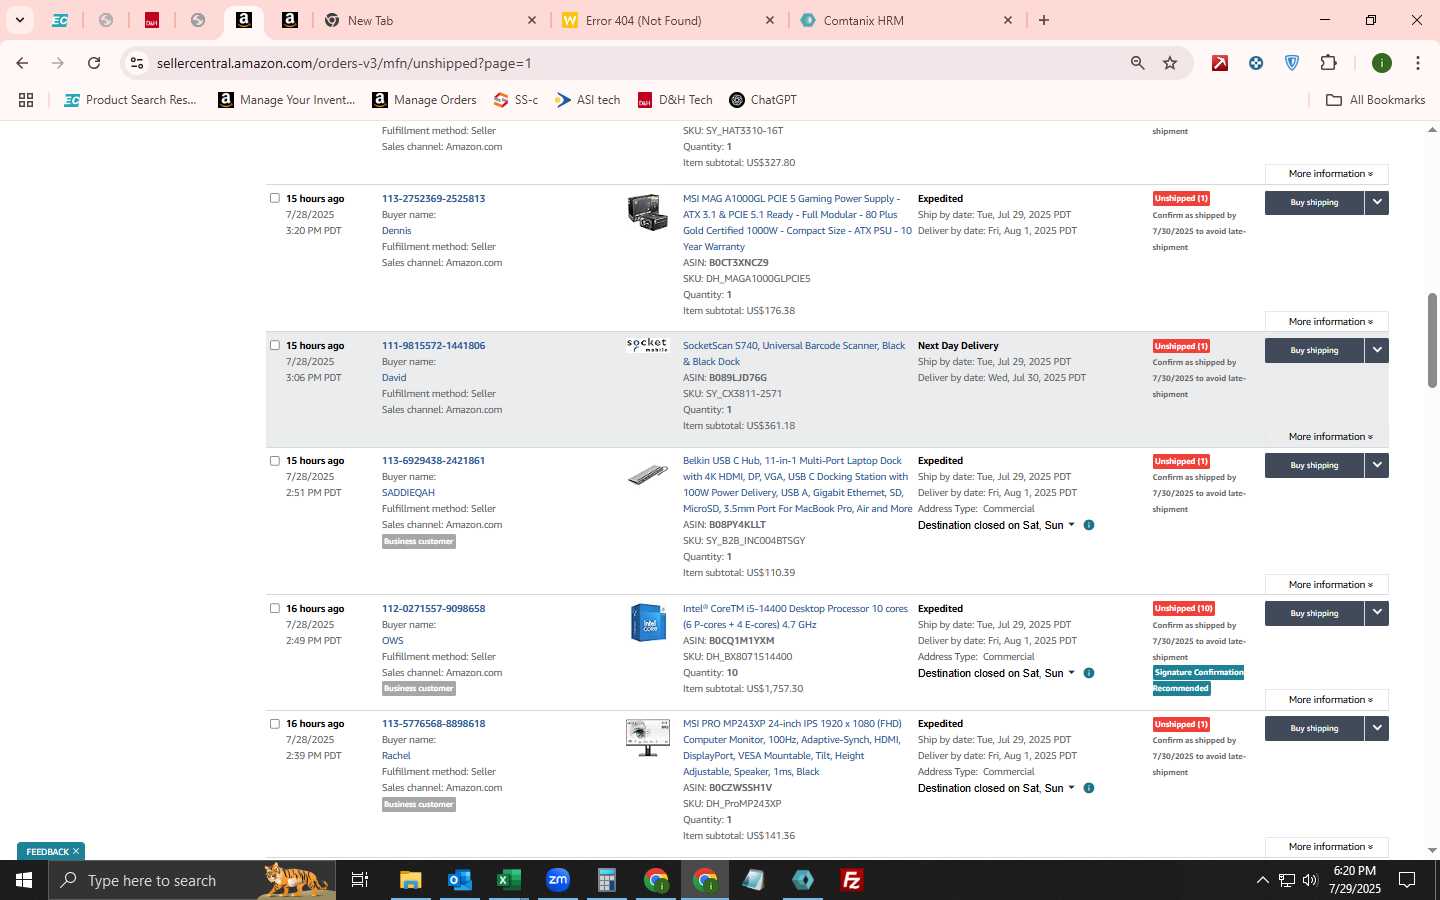Click Intel Core processor product thumbnail
The image size is (1440, 900).
coord(648,622)
